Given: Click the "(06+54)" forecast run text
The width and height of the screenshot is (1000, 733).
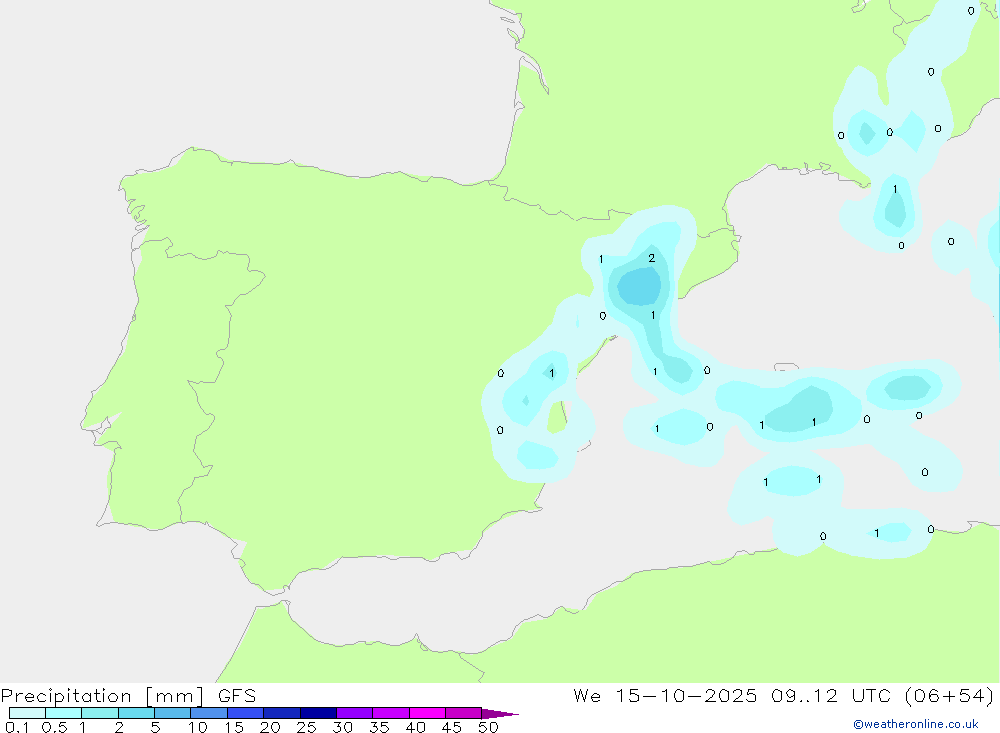Looking at the screenshot, I should coord(949,695).
